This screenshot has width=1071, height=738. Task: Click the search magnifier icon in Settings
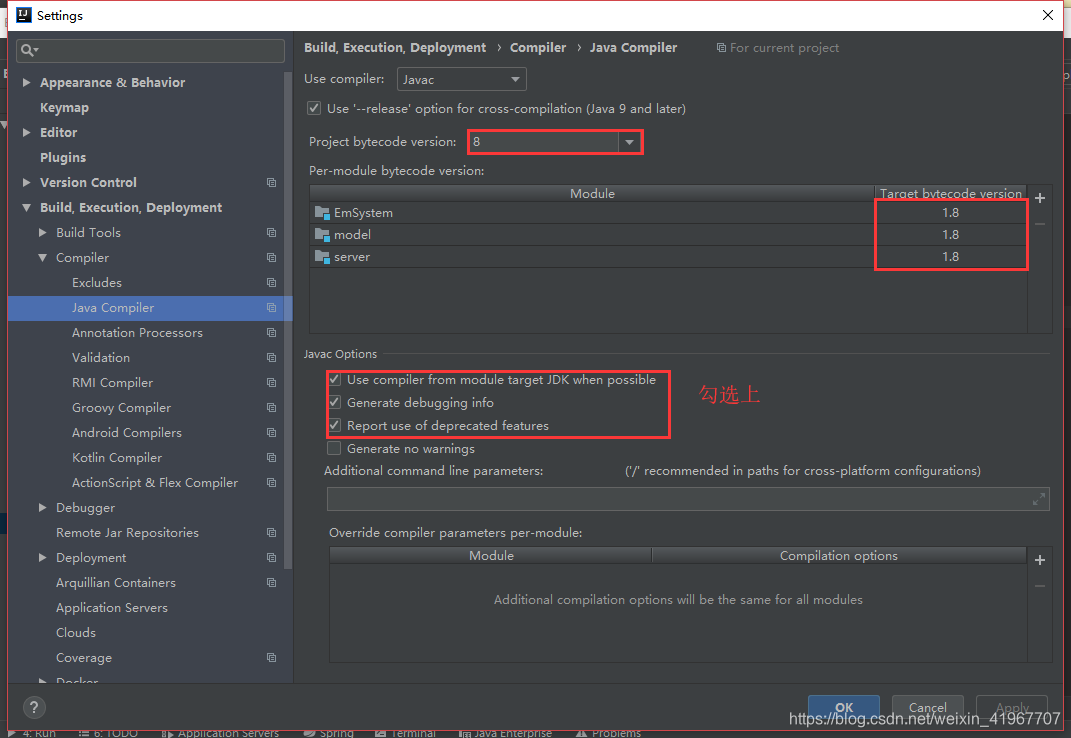(x=29, y=50)
